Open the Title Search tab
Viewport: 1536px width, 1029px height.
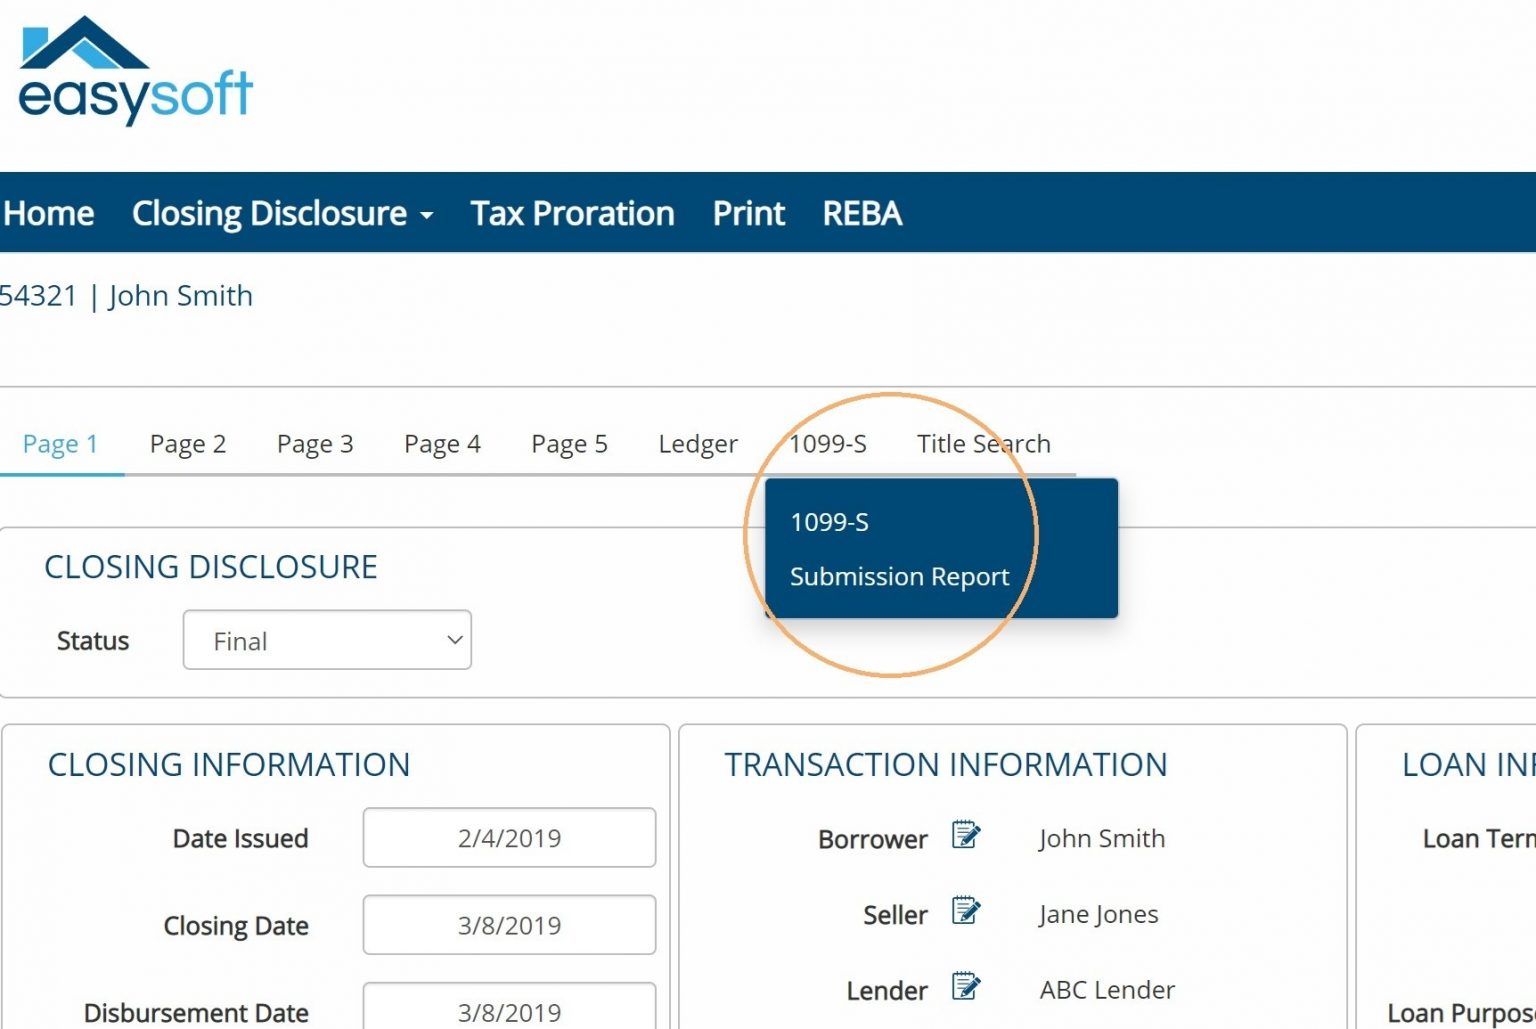[983, 443]
